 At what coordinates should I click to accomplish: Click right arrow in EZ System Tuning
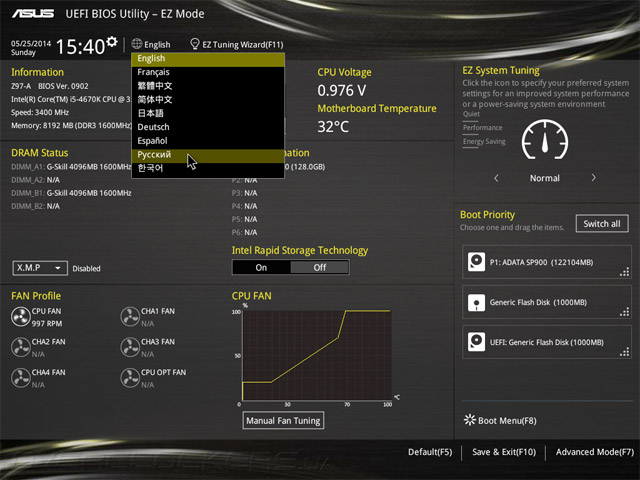tap(593, 178)
